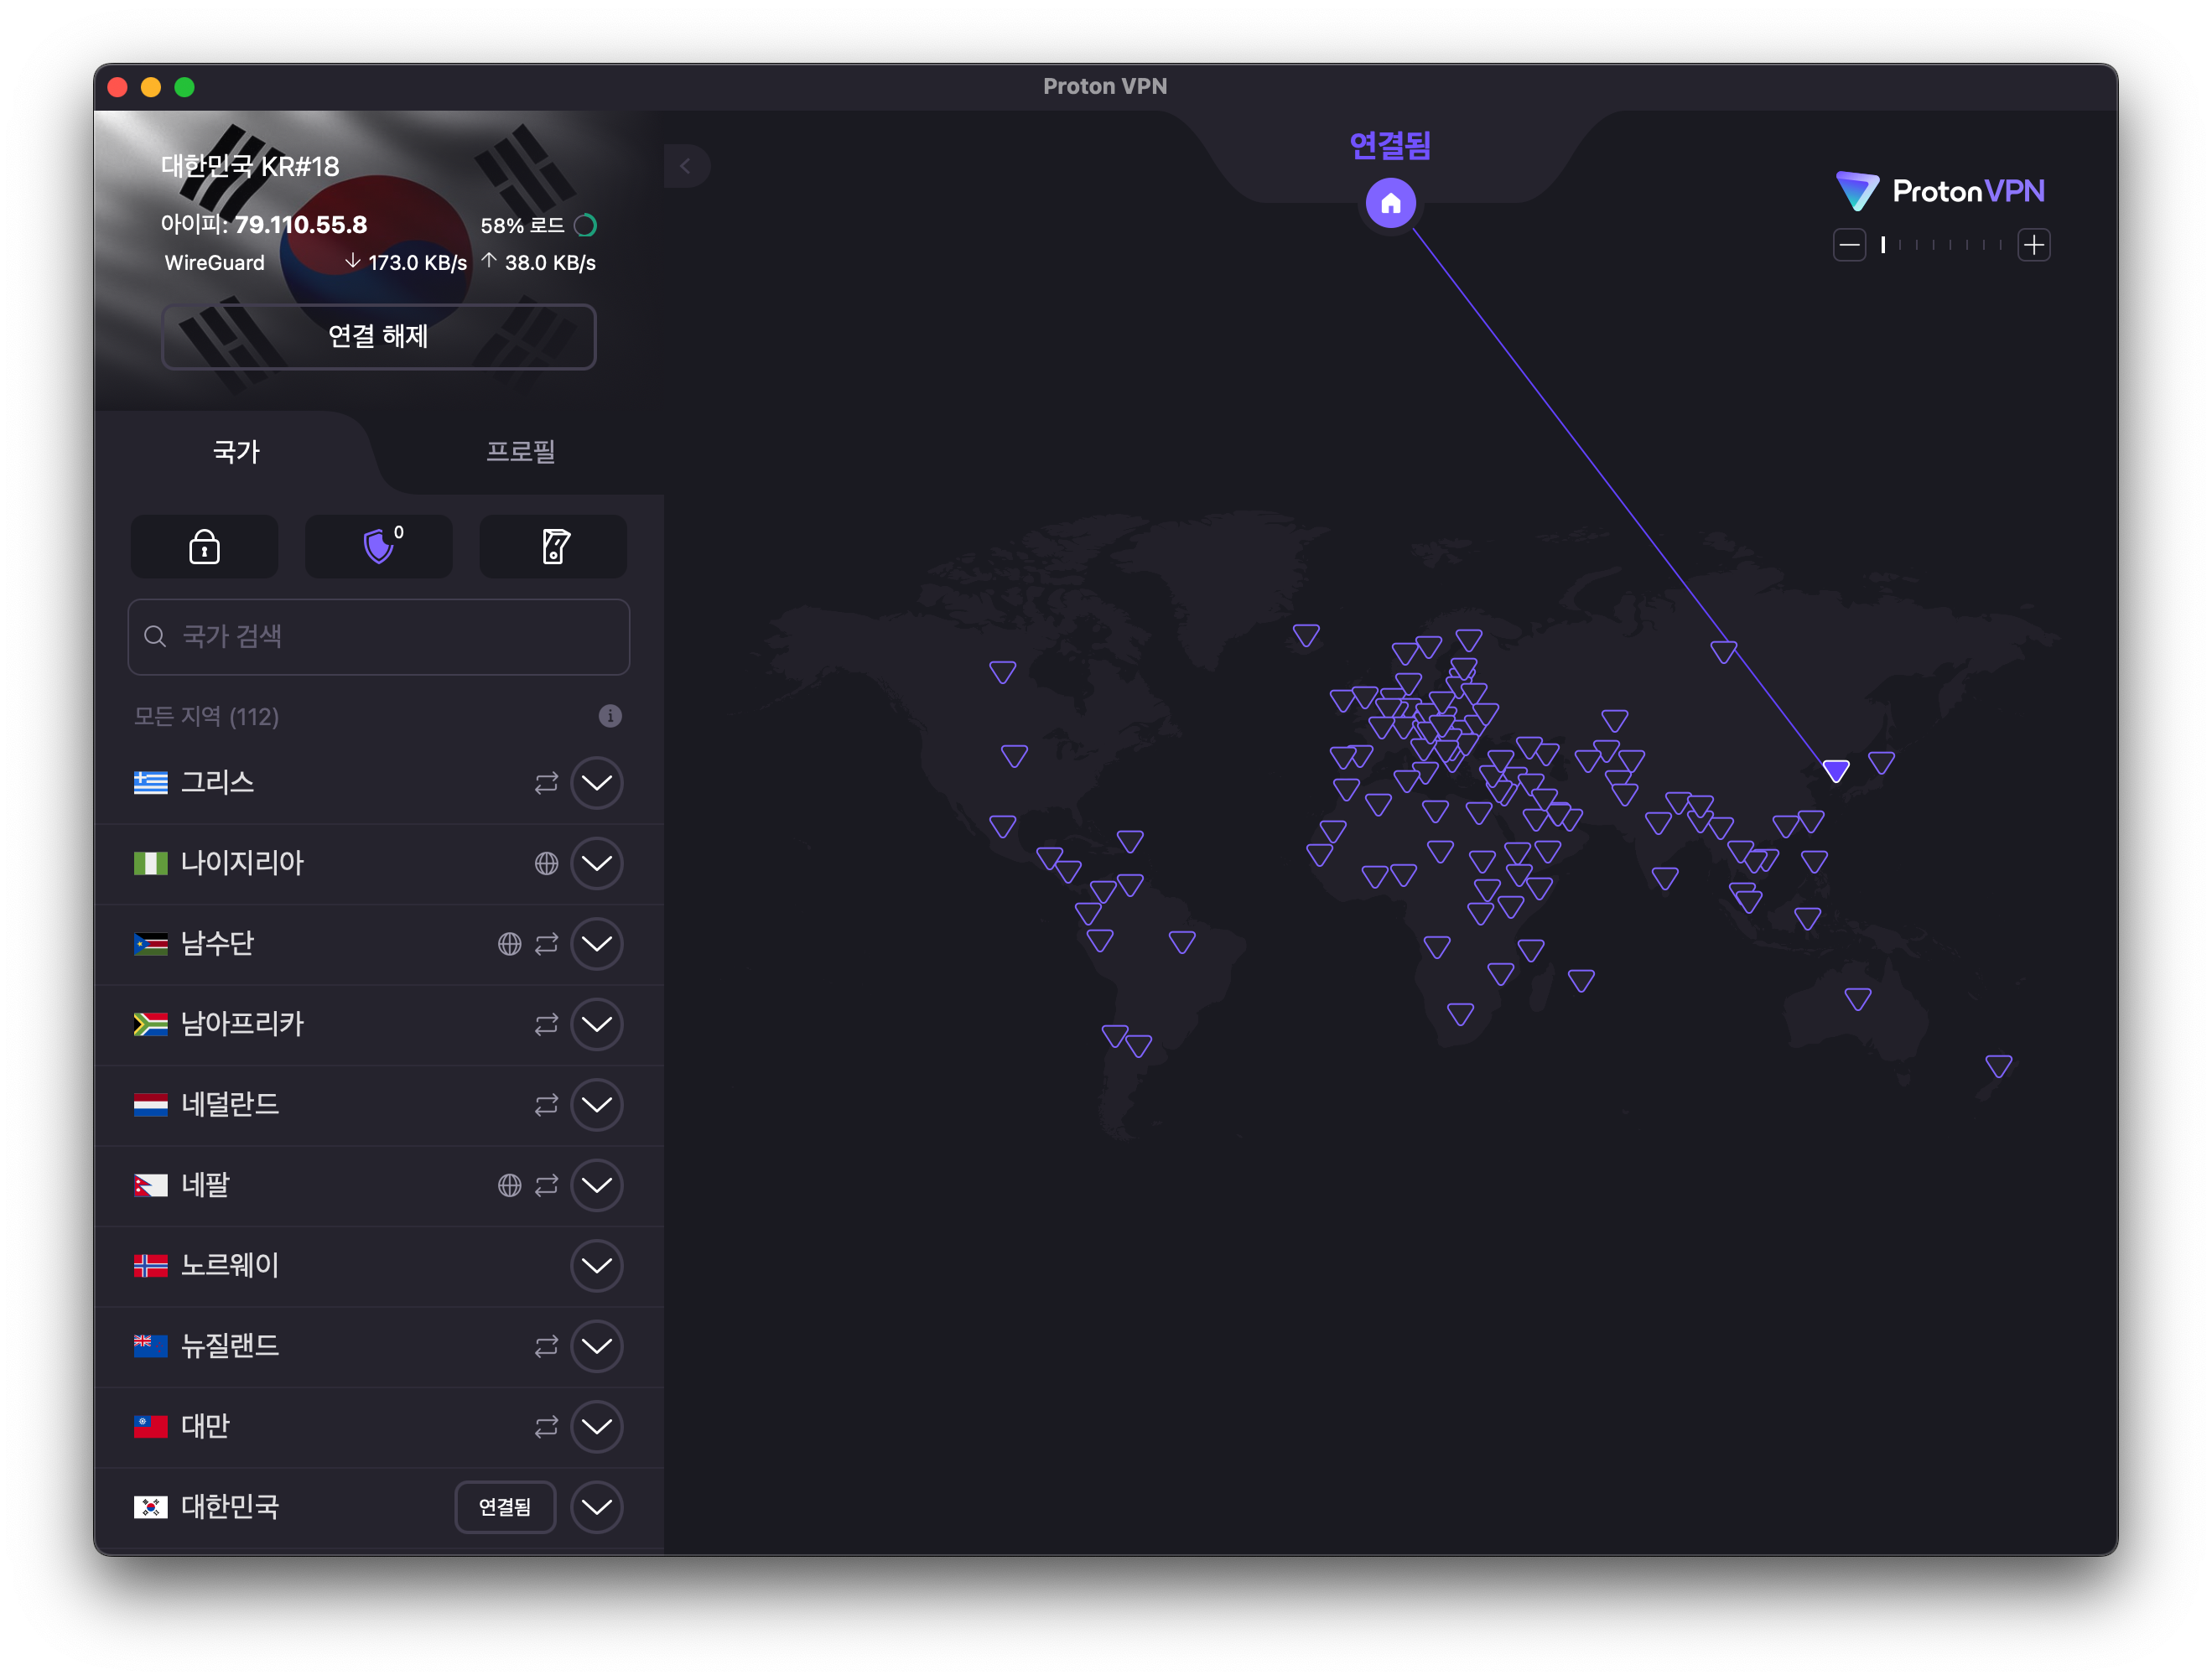The height and width of the screenshot is (1680, 2212).
Task: Expand the 네덜란드 server list
Action: tap(597, 1105)
